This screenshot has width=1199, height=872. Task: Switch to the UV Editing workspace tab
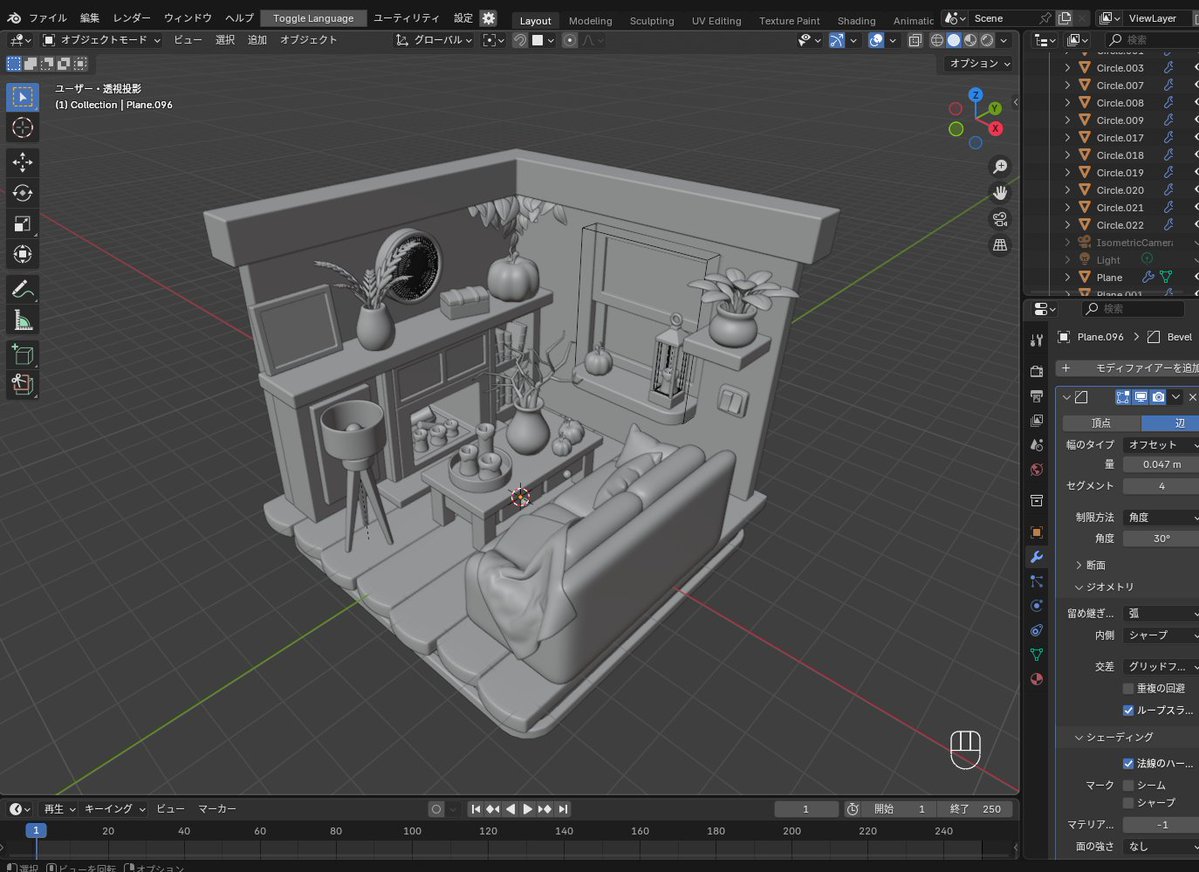(x=716, y=21)
